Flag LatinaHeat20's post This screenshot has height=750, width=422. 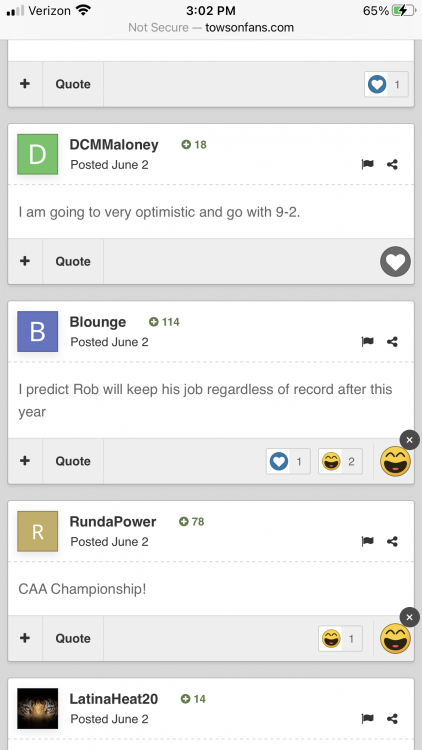coord(367,718)
